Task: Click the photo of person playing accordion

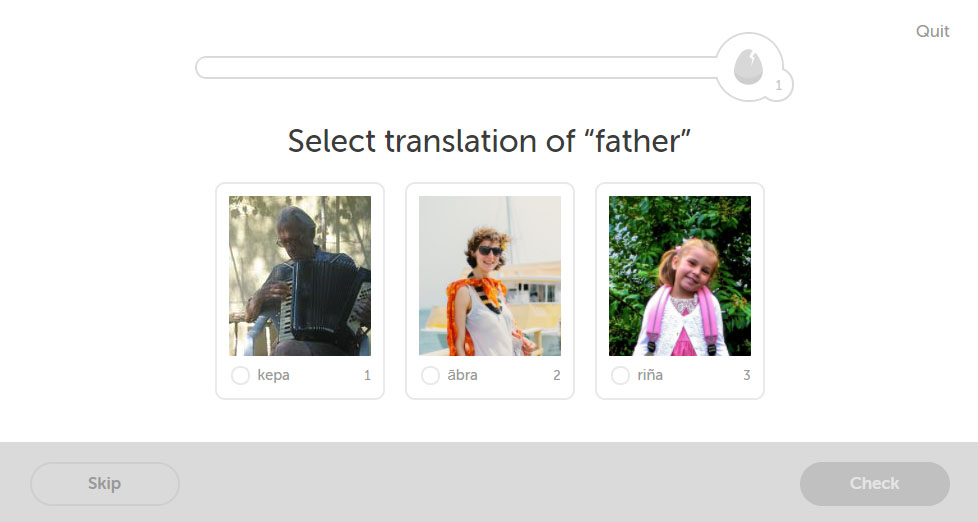Action: pyautogui.click(x=300, y=276)
